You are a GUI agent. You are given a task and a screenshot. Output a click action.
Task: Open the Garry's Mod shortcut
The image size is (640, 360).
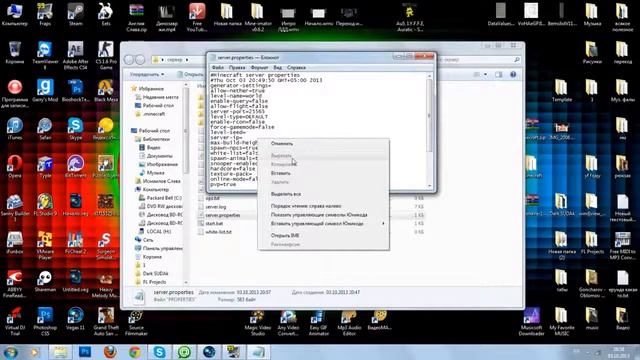[x=45, y=91]
